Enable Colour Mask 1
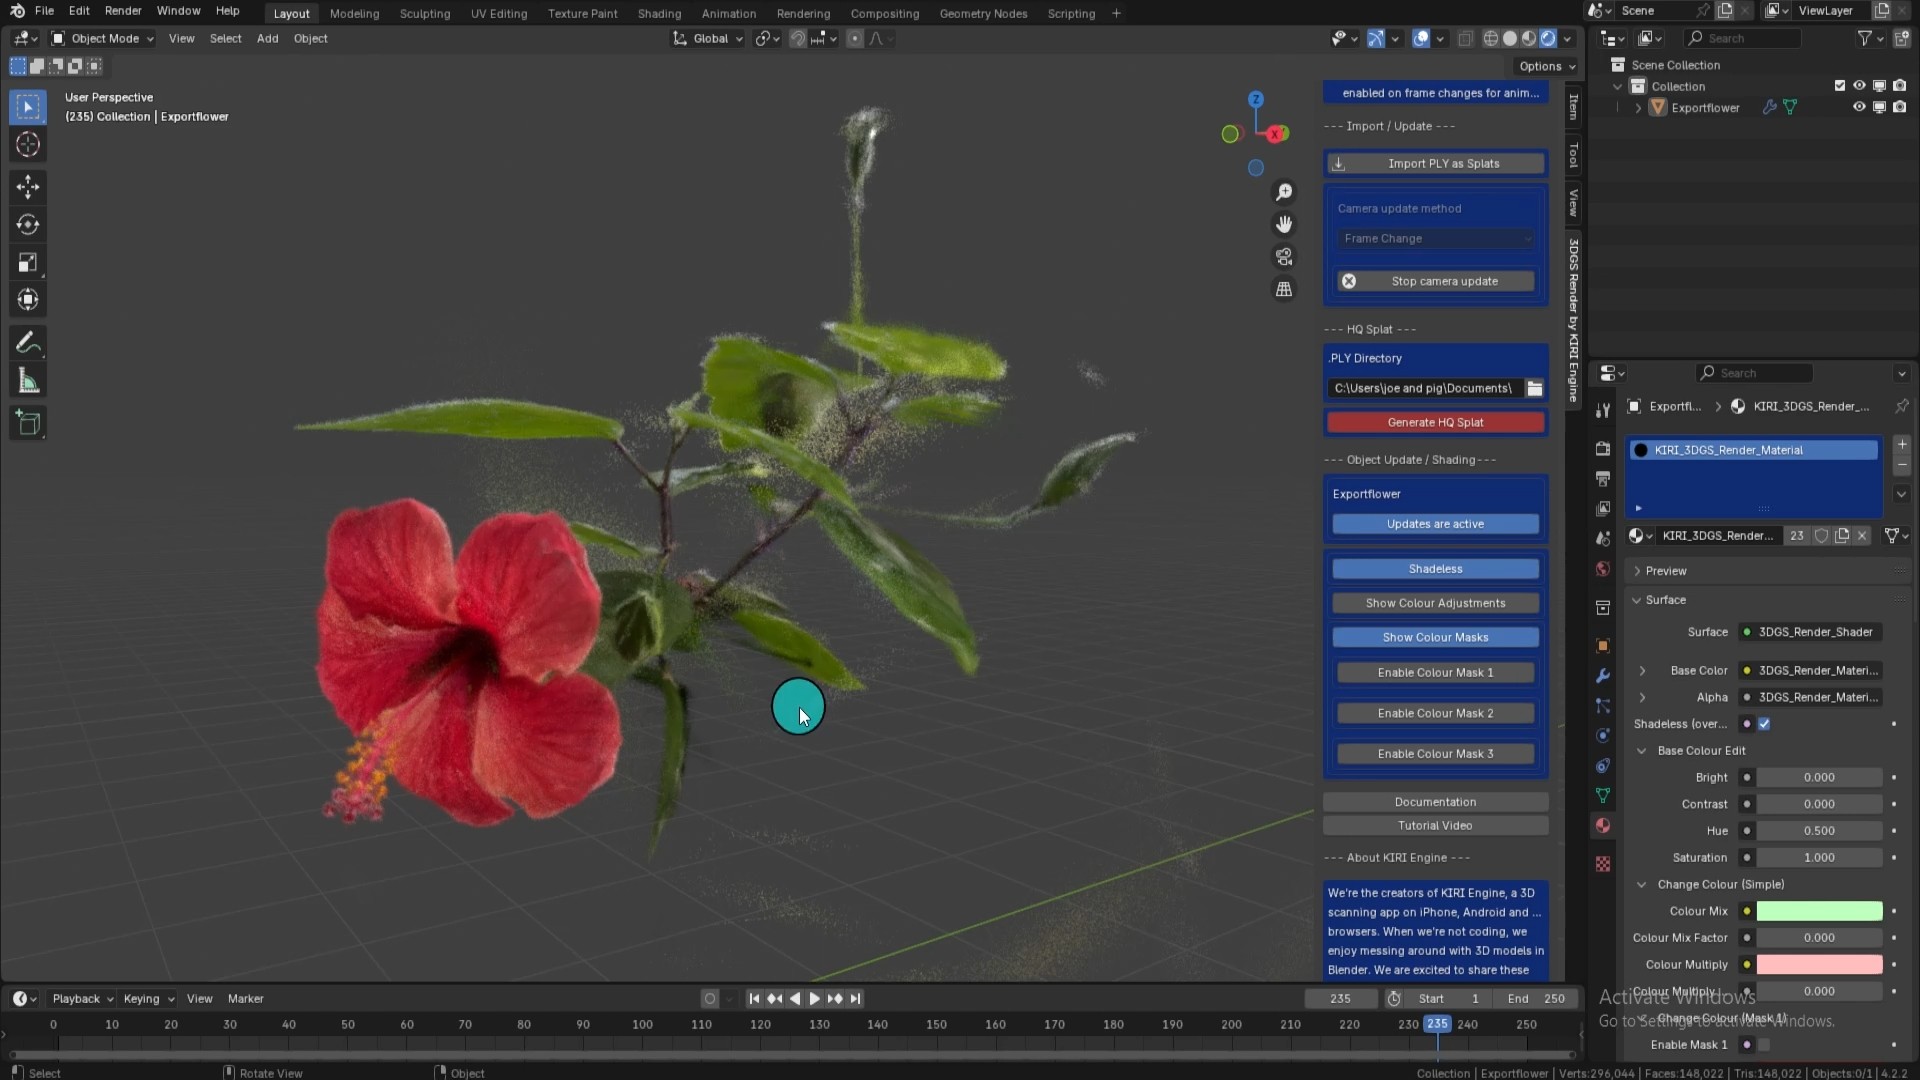 1435,671
